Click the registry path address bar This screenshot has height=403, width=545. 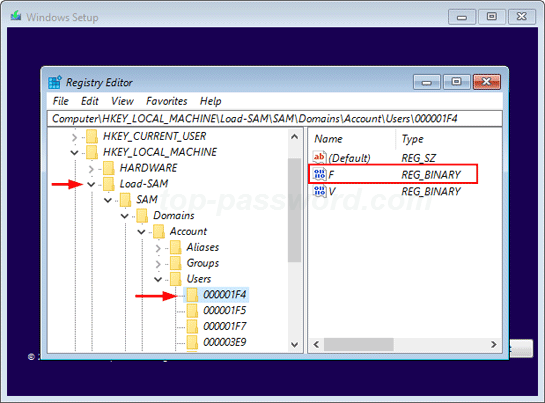tap(275, 119)
